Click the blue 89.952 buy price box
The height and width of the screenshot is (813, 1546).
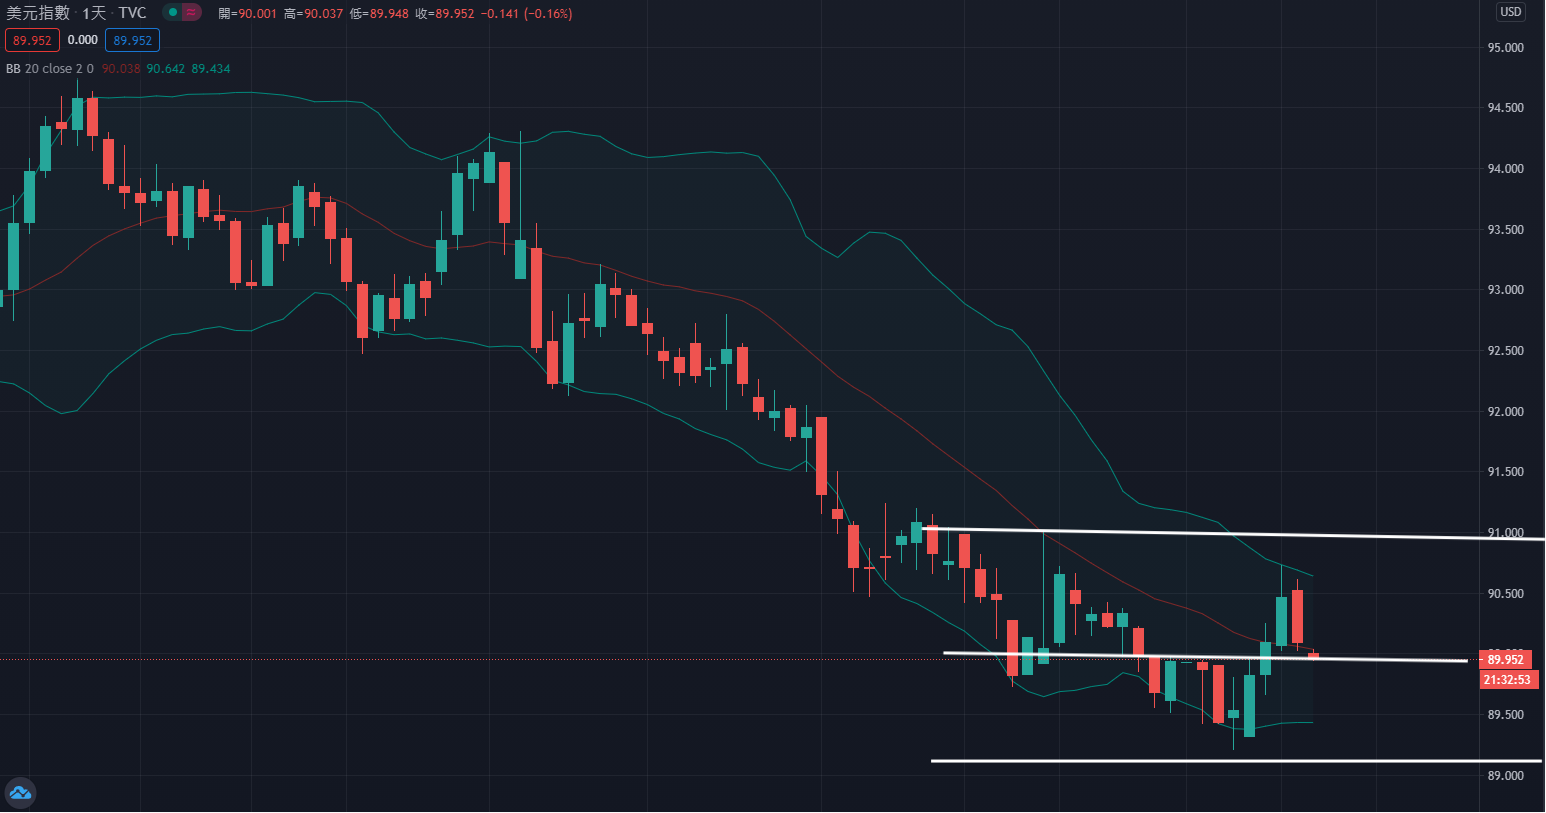tap(132, 40)
